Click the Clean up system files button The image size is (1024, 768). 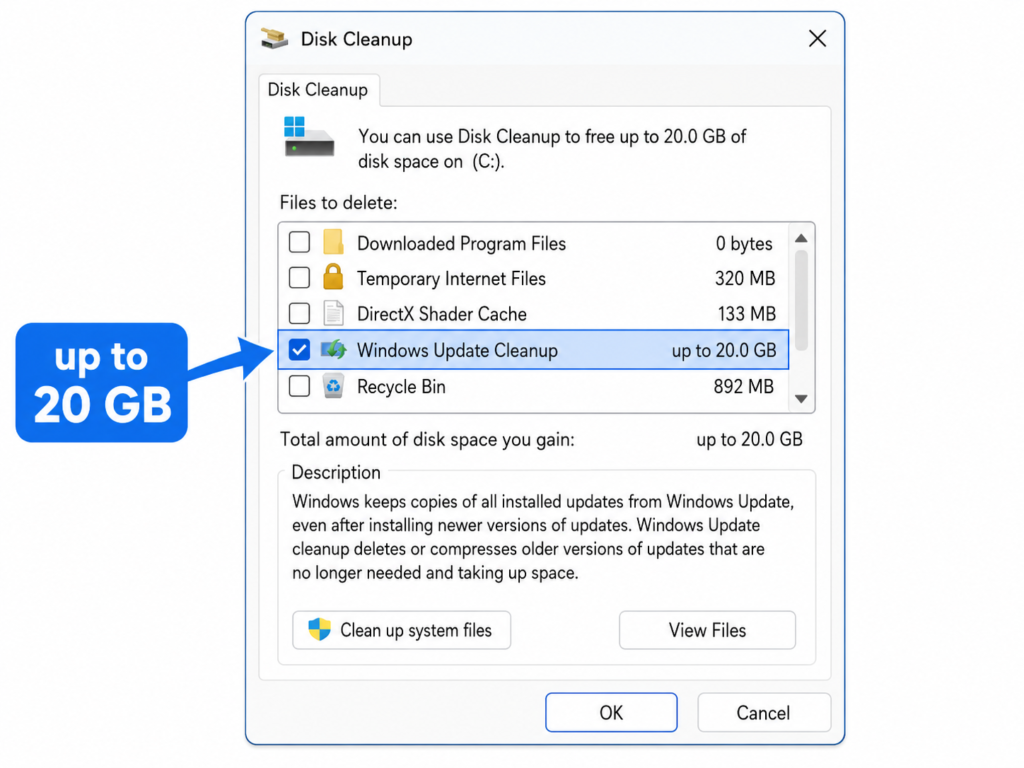click(402, 630)
